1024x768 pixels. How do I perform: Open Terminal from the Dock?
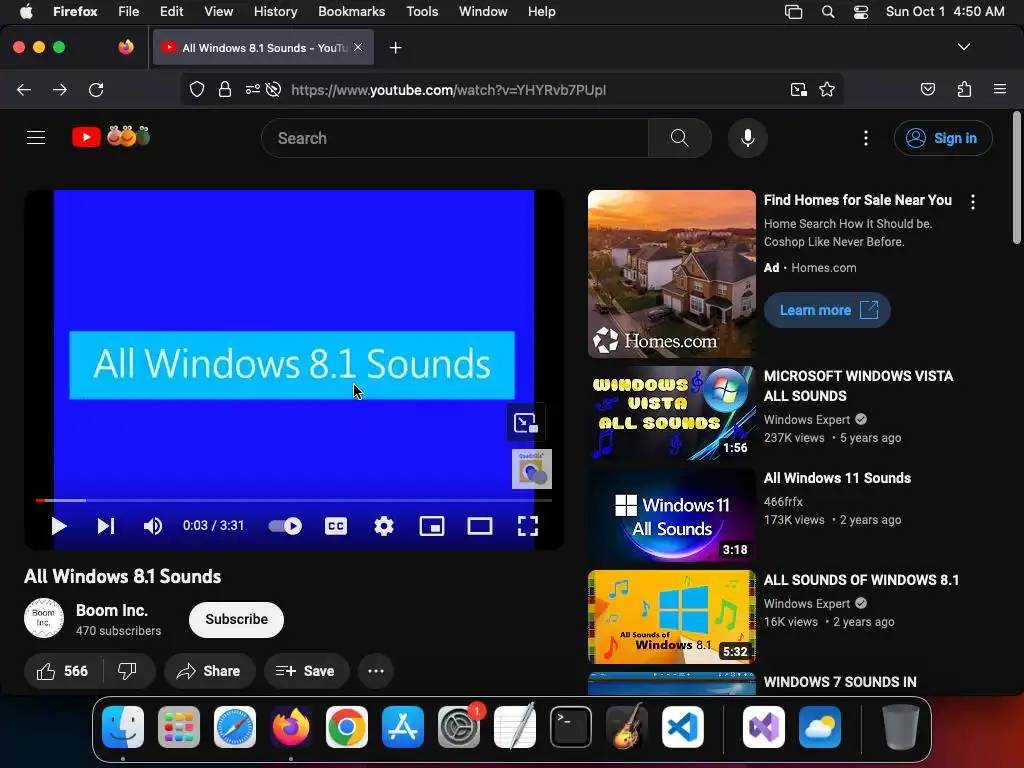[571, 727]
